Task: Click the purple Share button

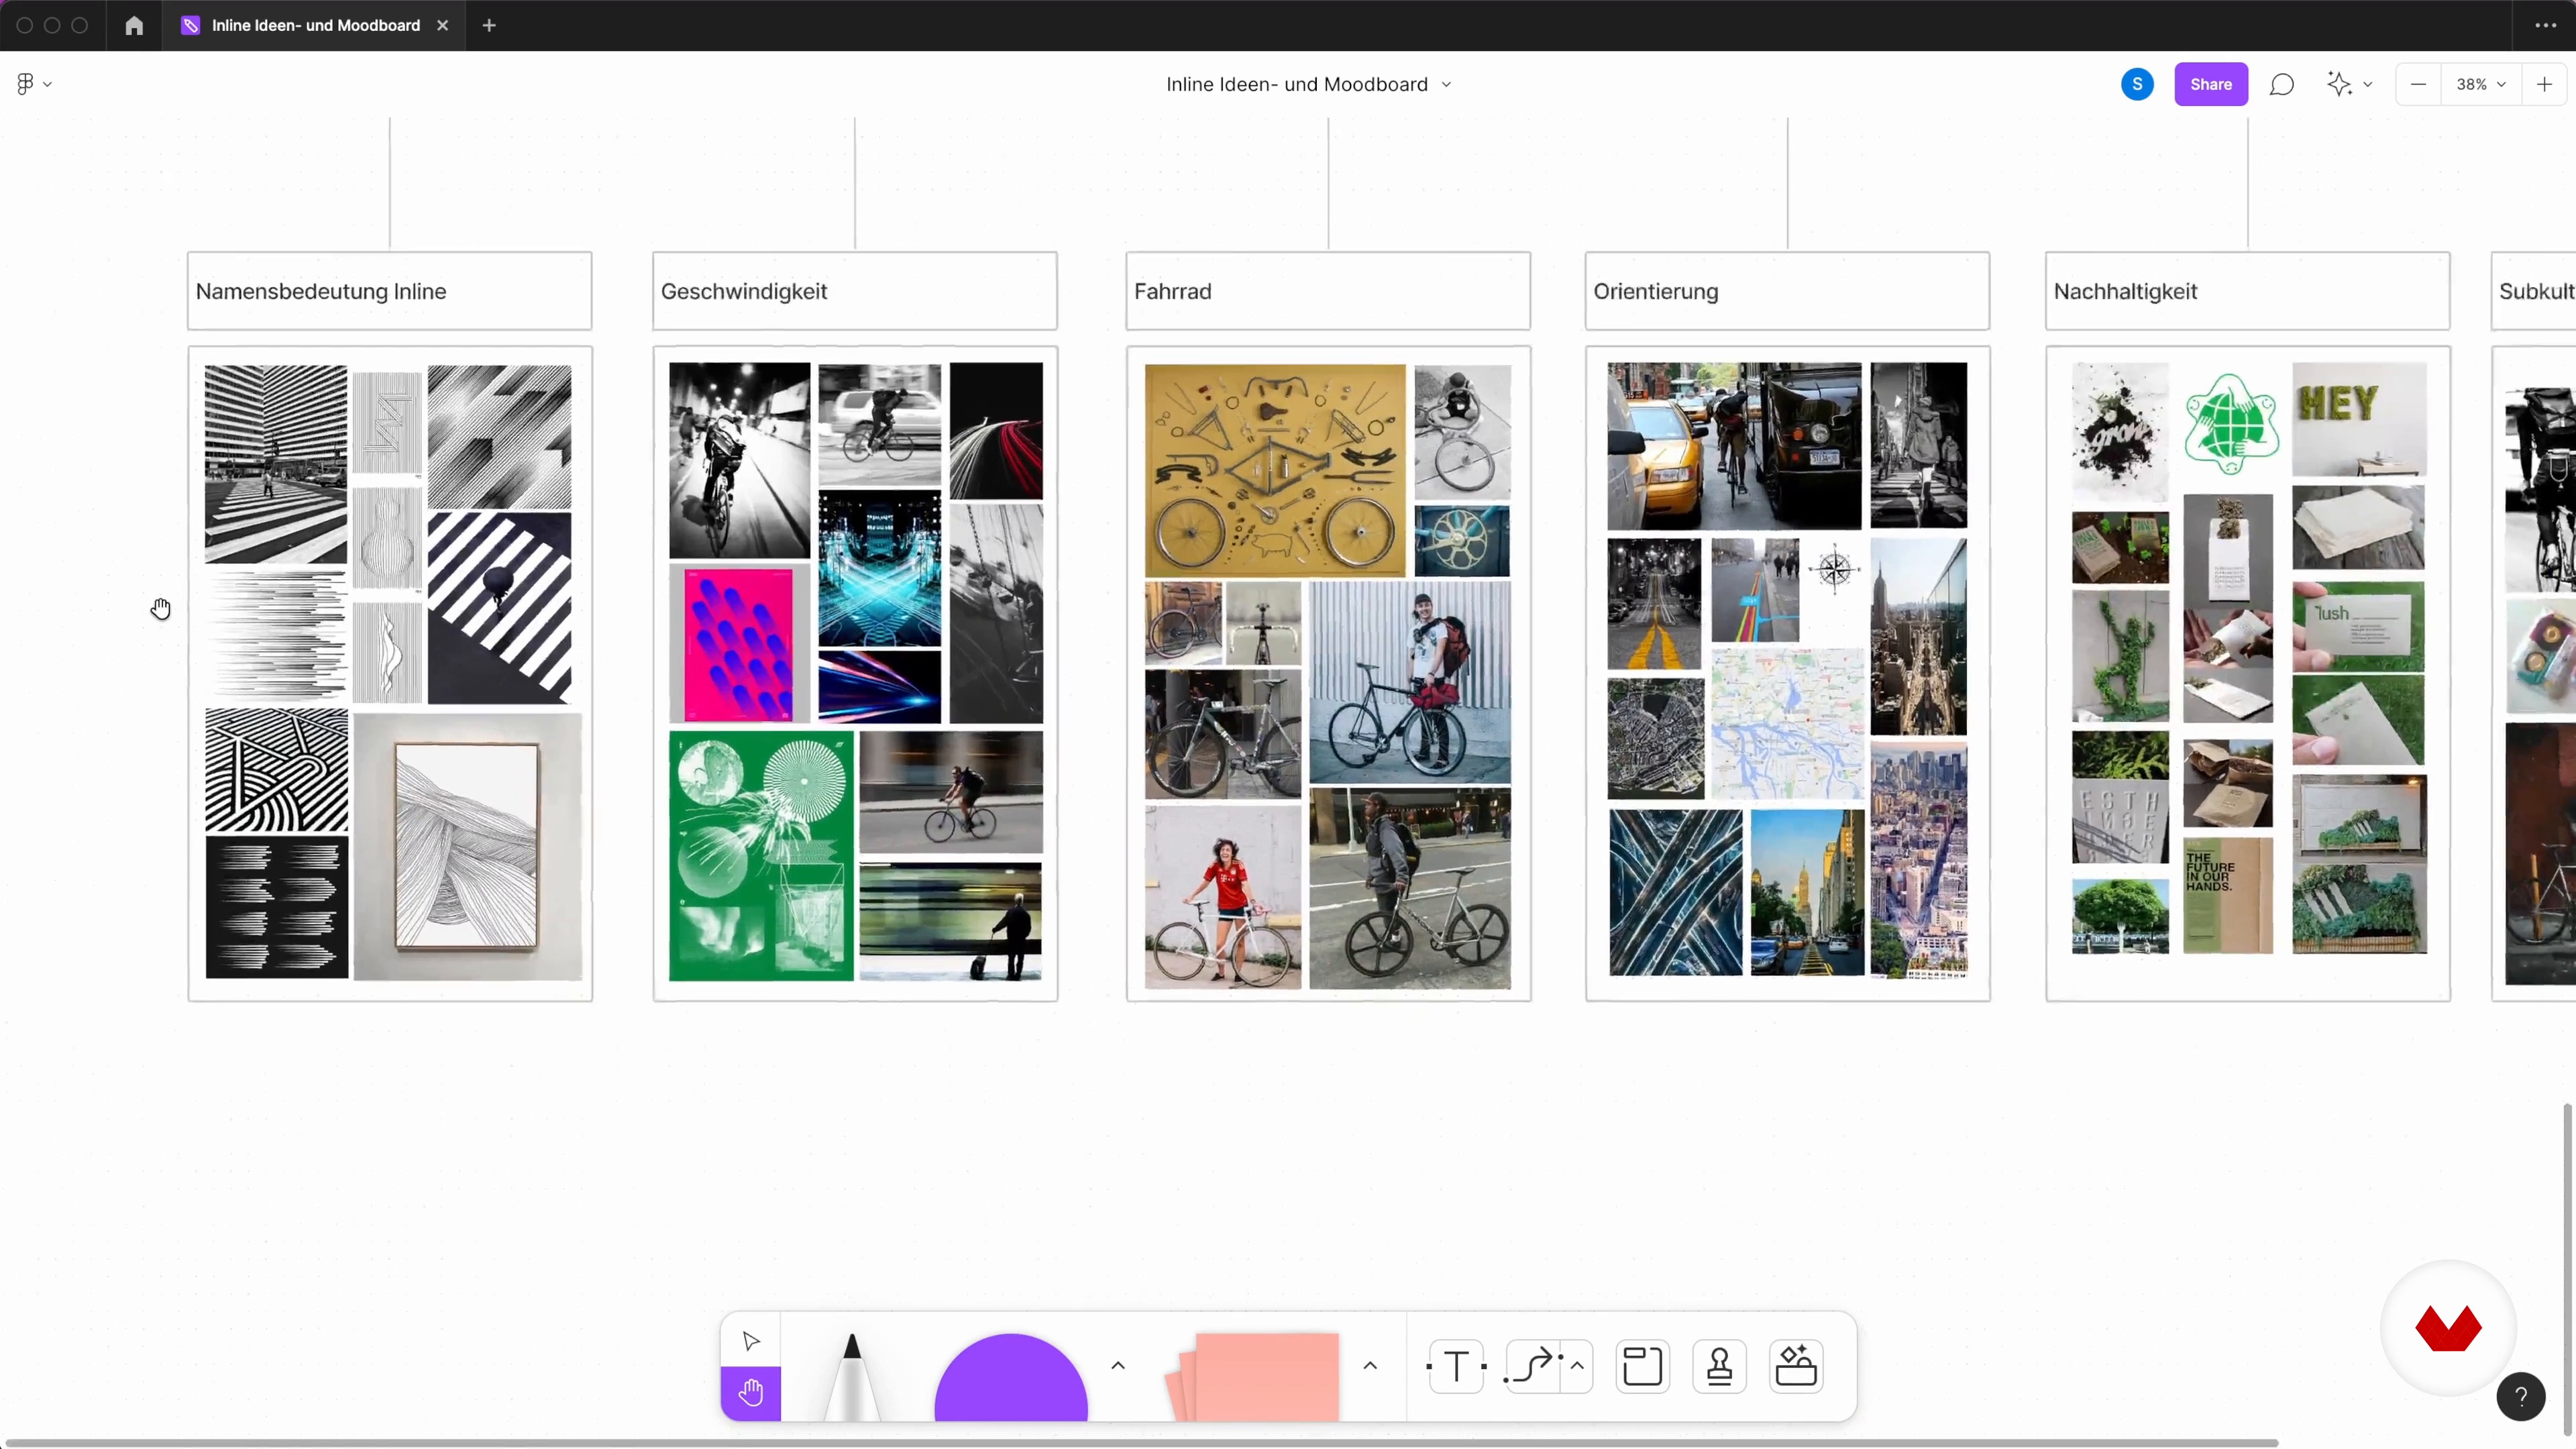Action: click(2210, 84)
